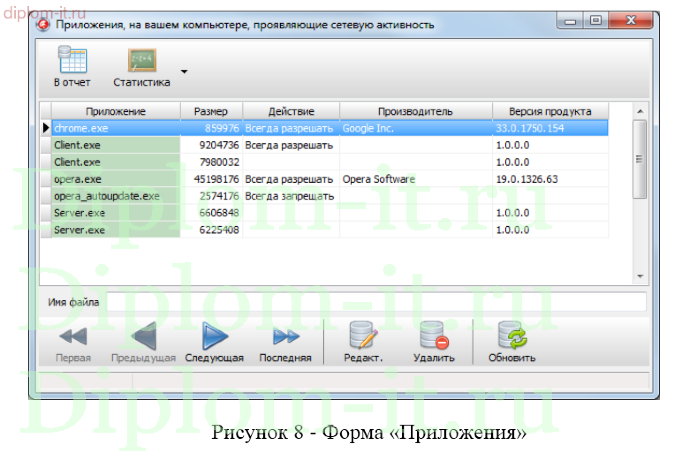Sort by the 'Размер' column header

(211, 111)
